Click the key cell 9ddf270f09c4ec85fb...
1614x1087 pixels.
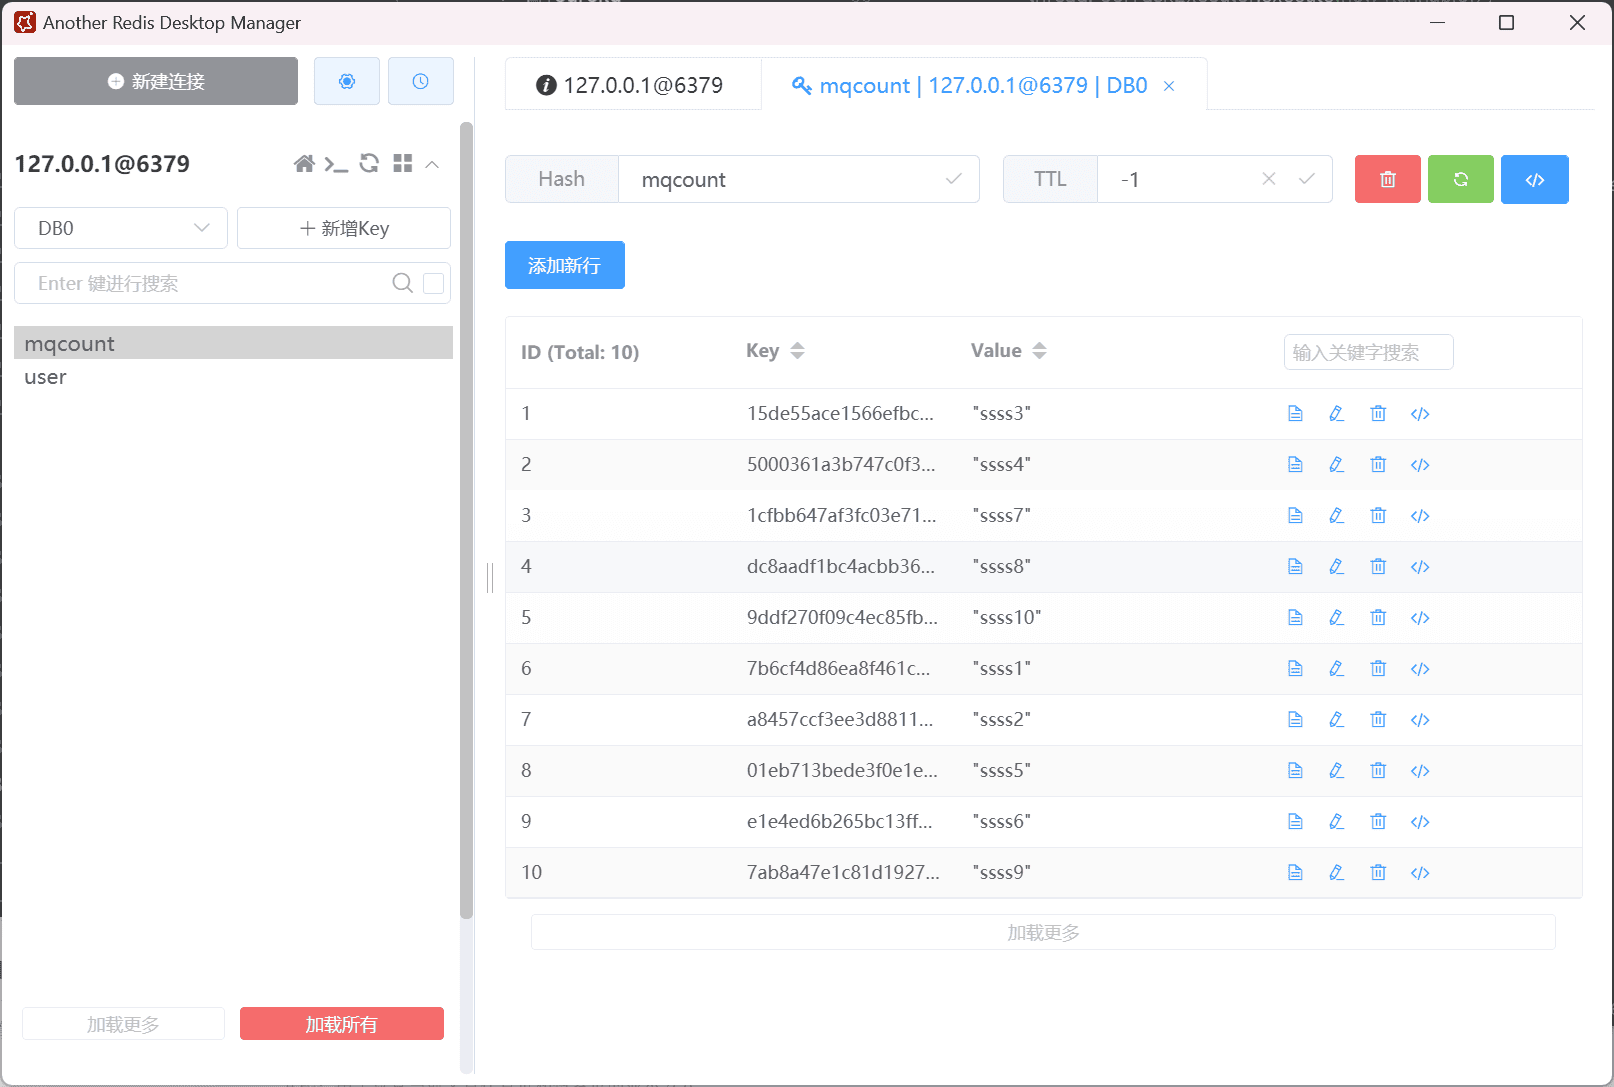click(x=842, y=617)
